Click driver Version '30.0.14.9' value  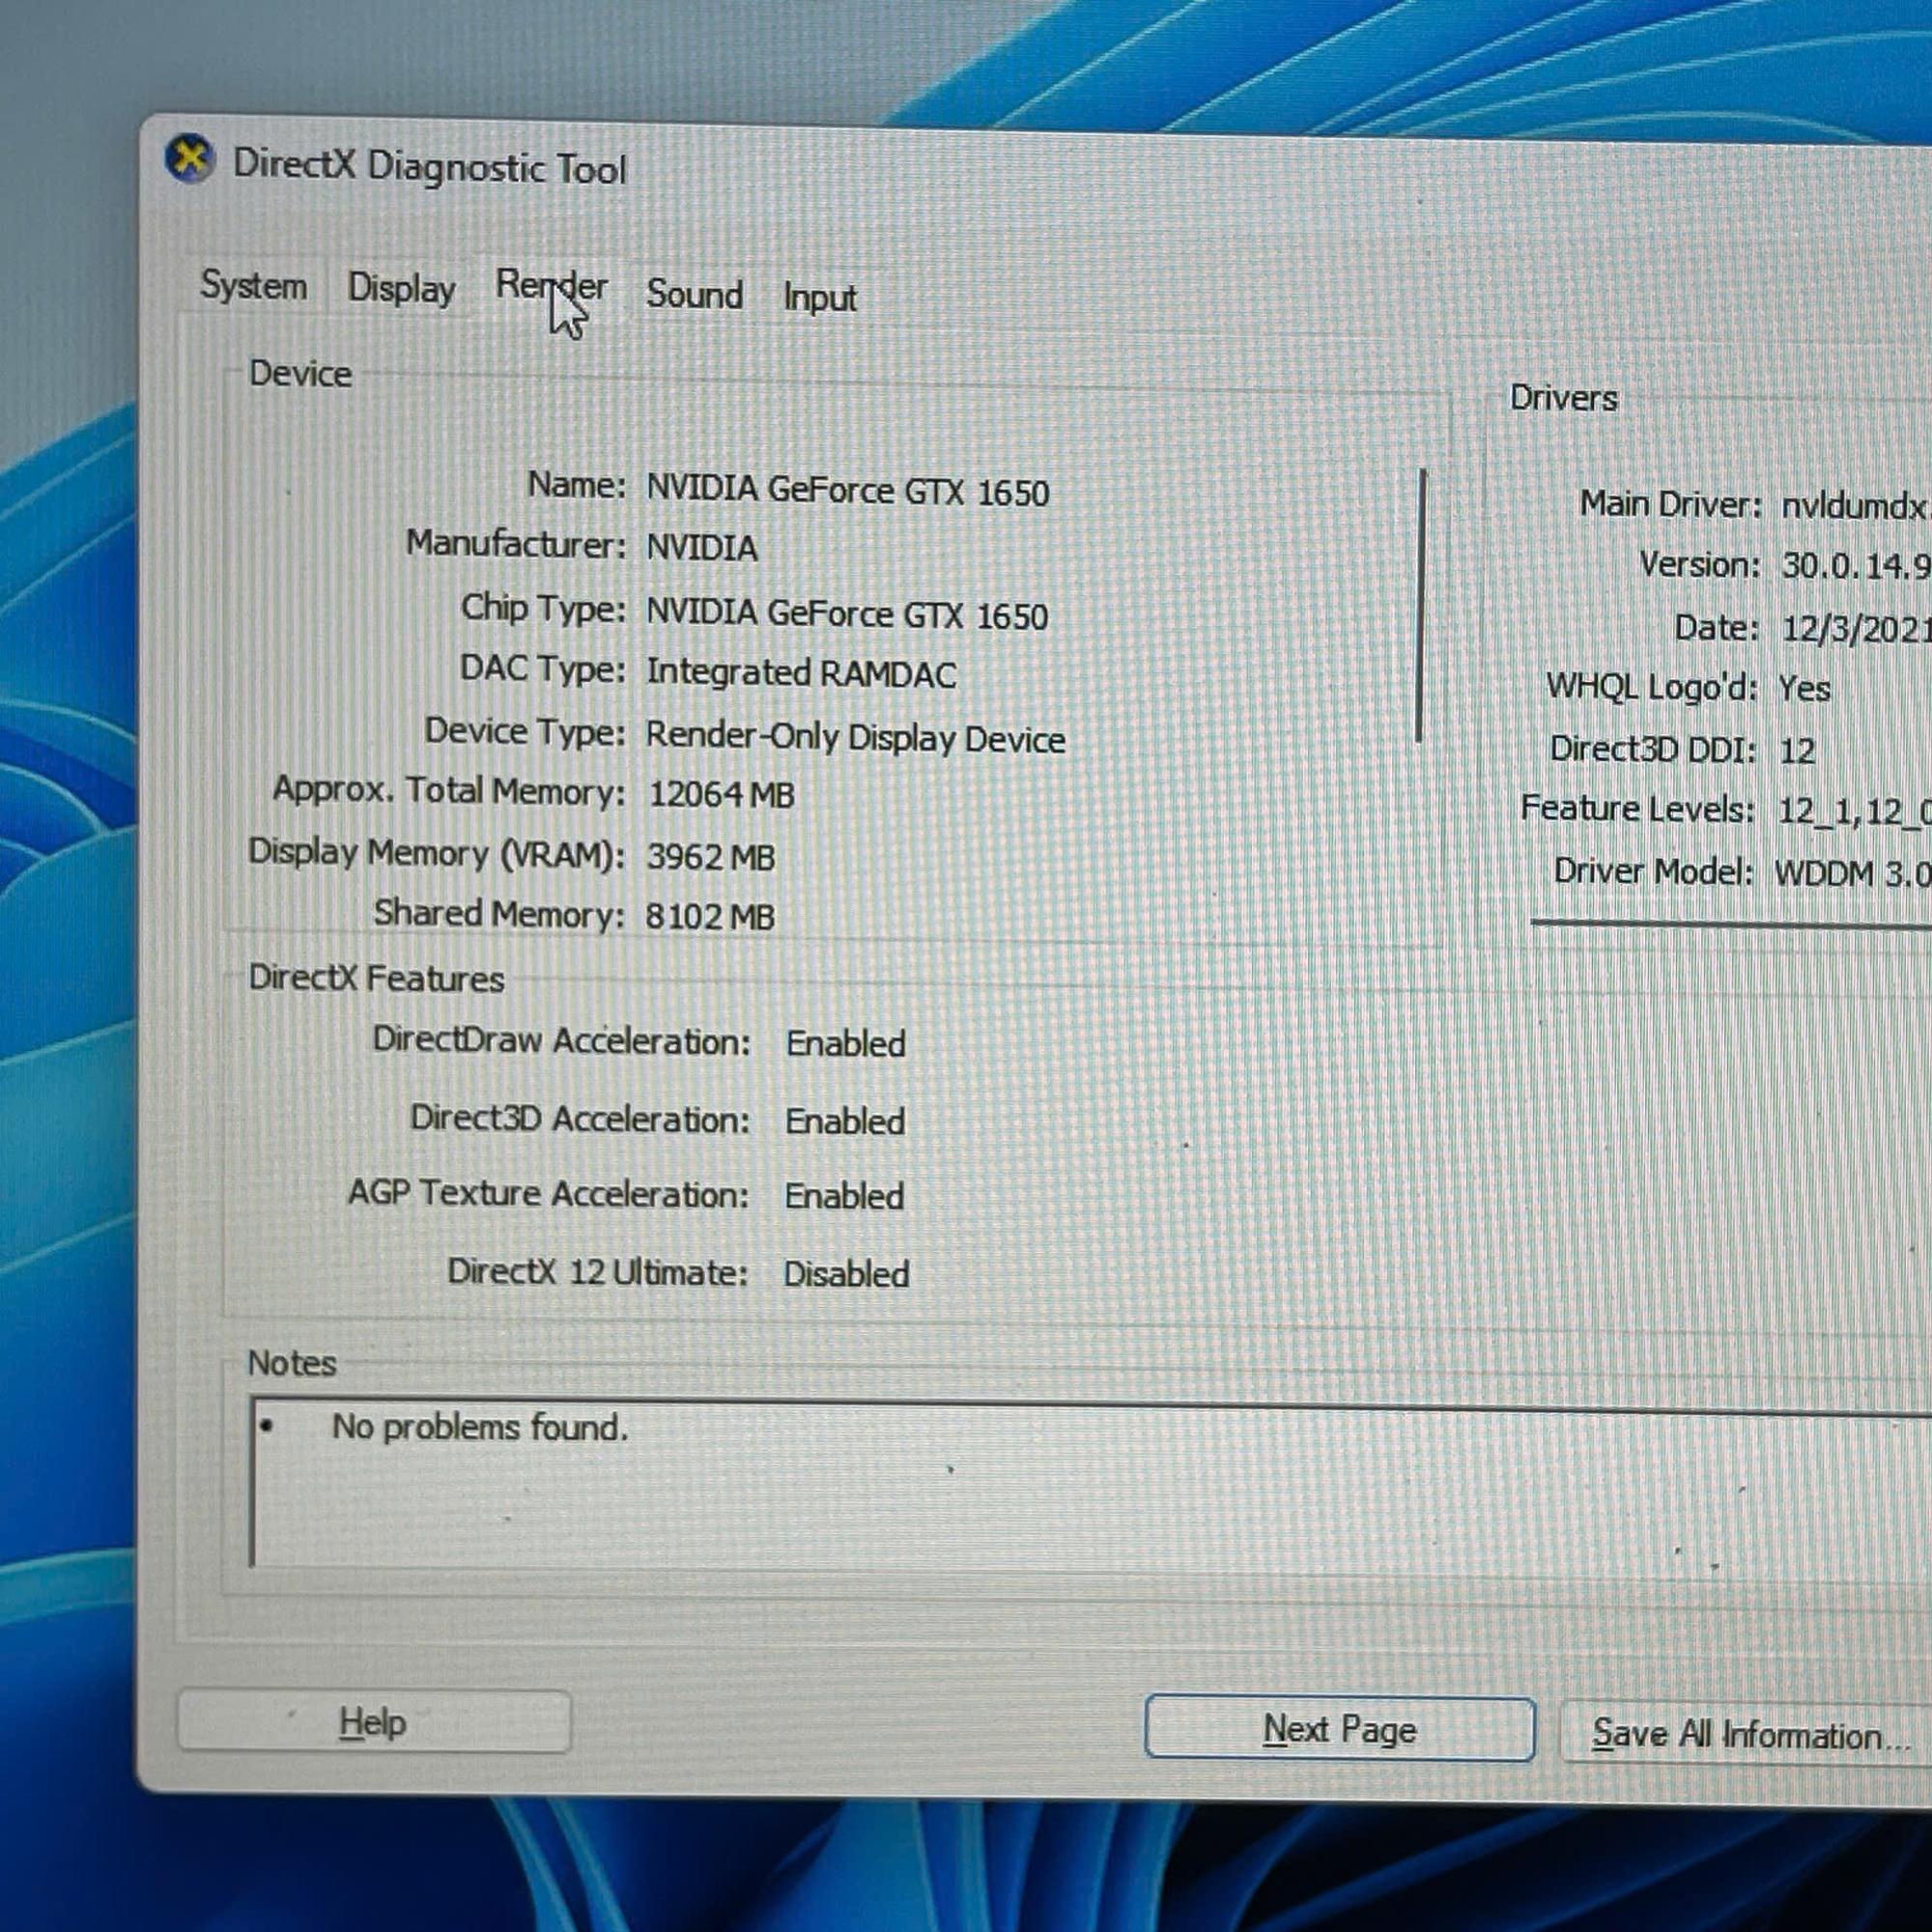[x=1856, y=567]
